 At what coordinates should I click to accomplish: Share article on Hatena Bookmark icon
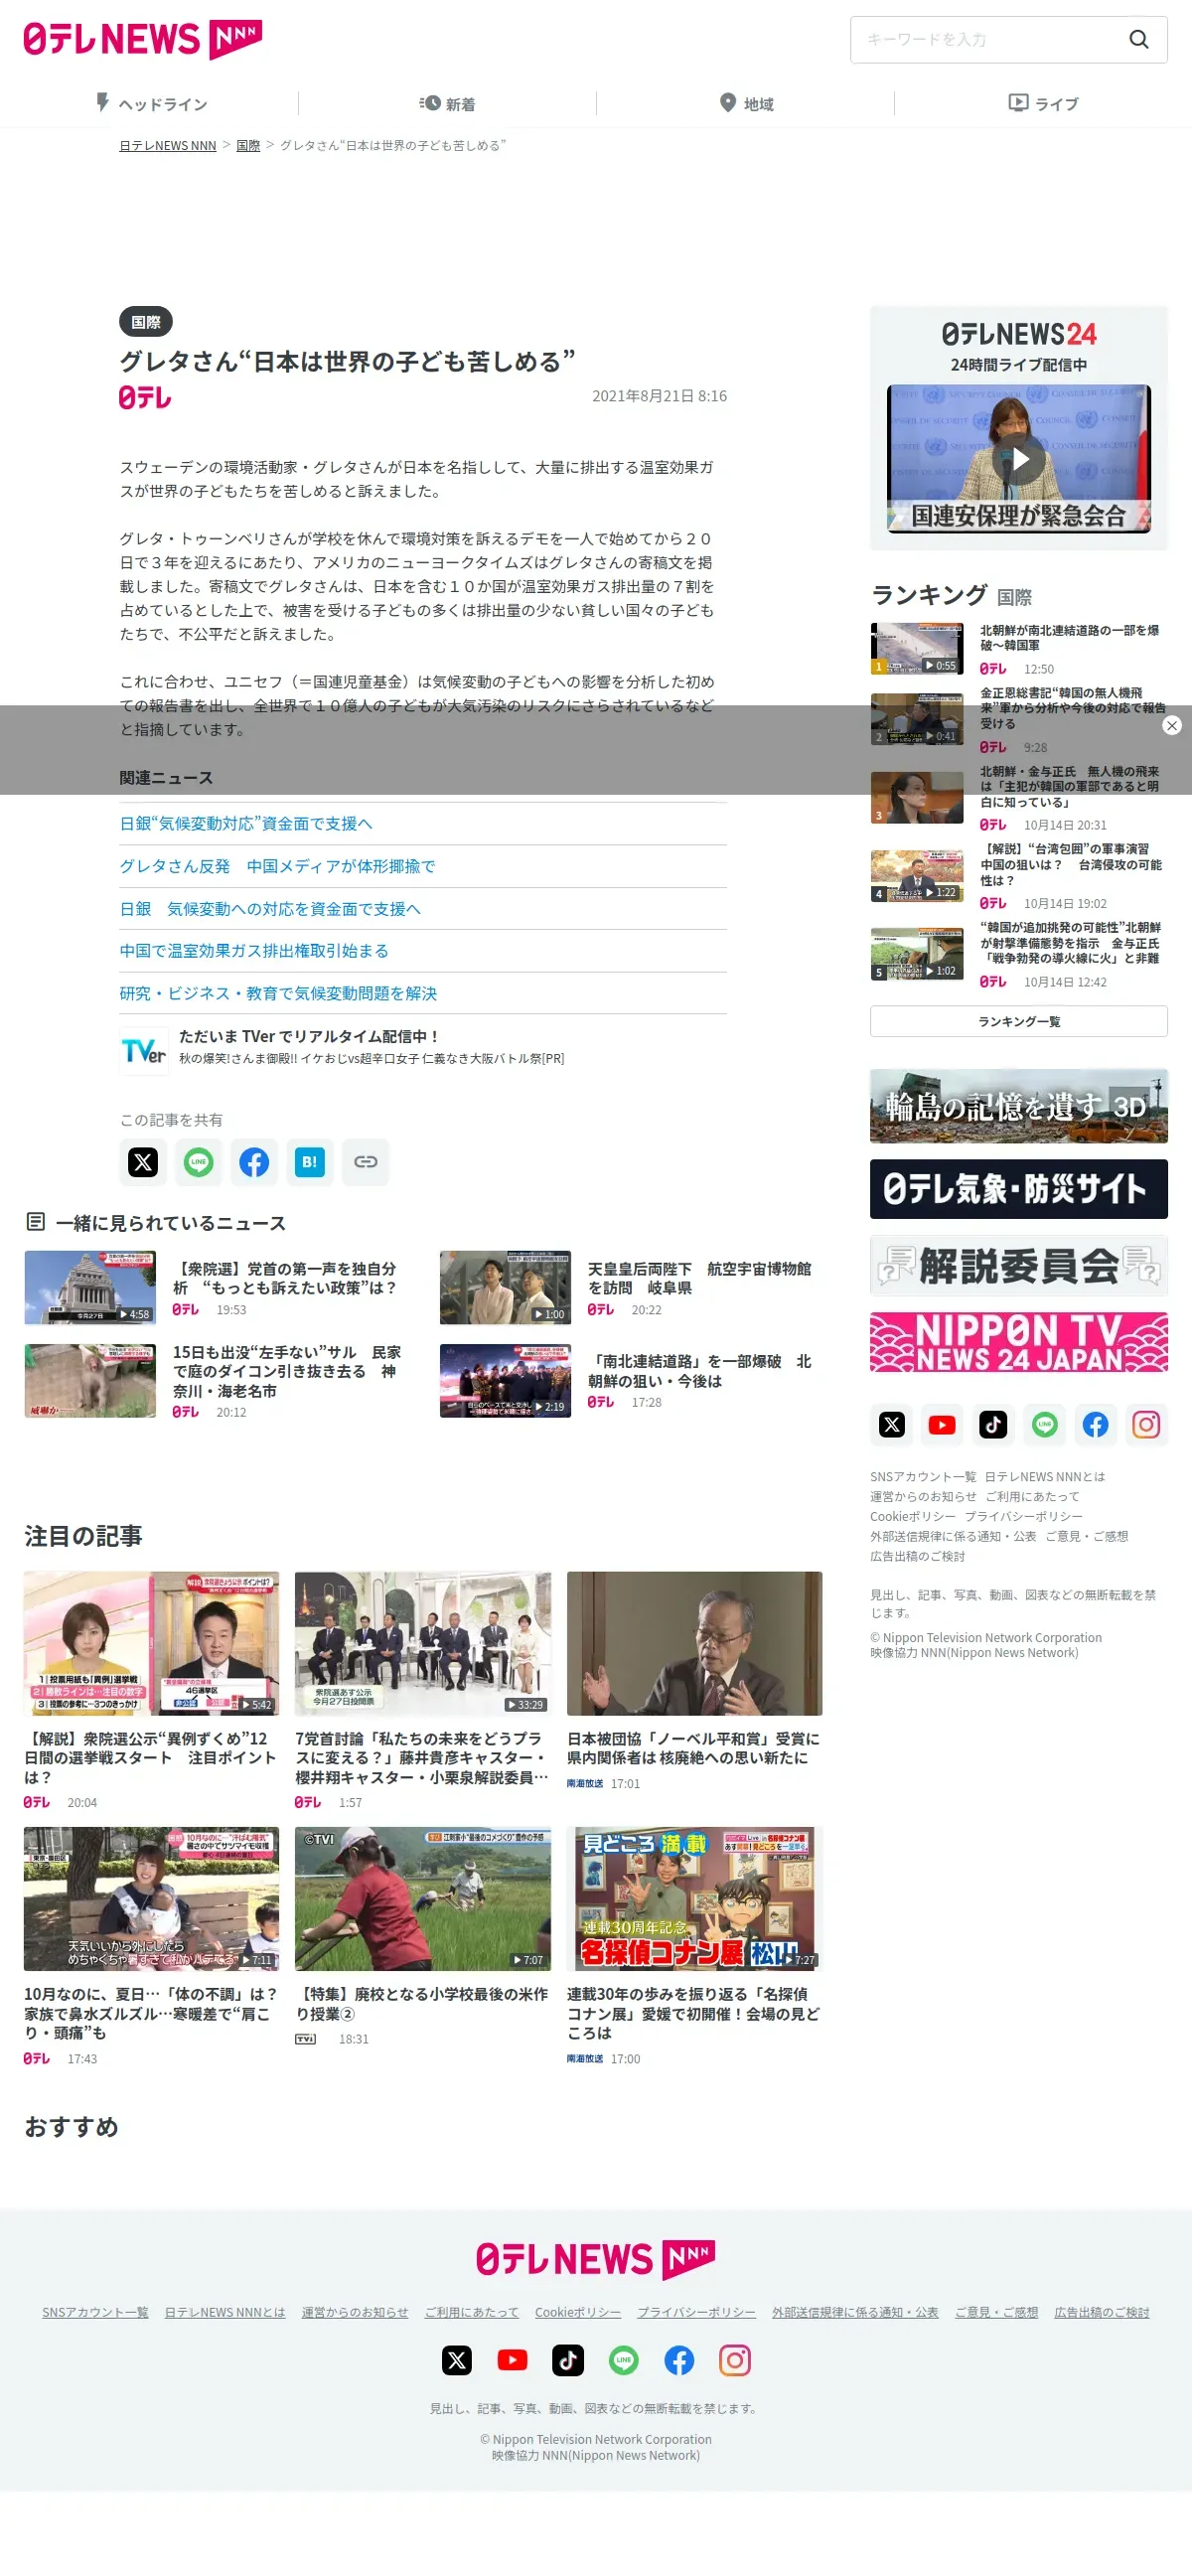coord(310,1162)
